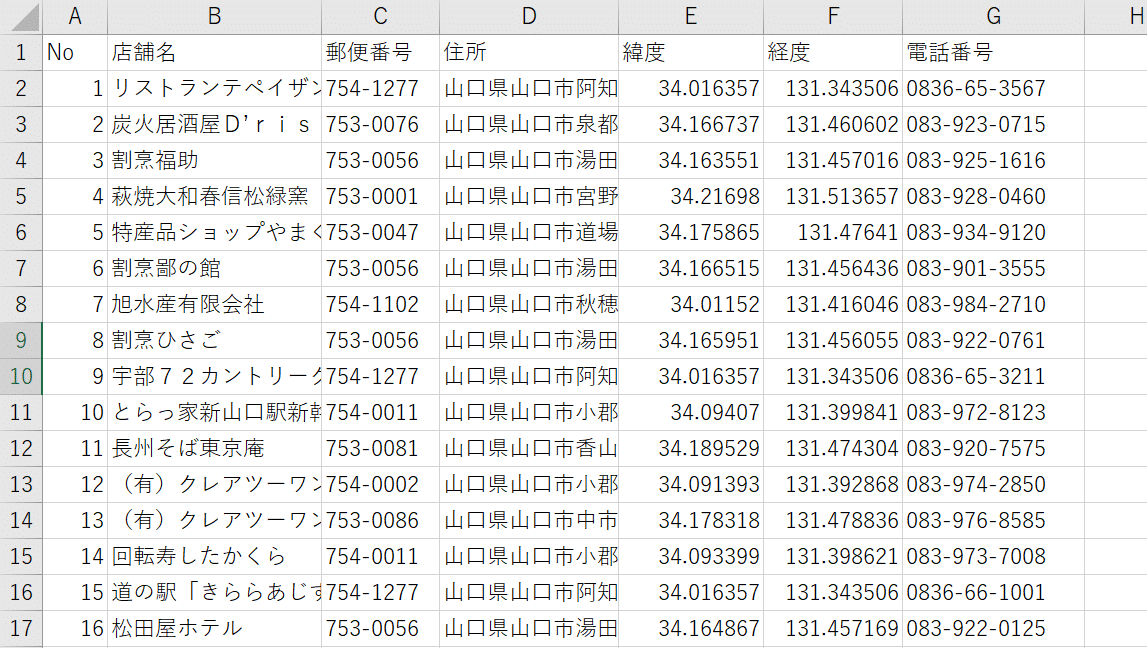Screen dimensions: 1147x648
Task: Select the 回転寿したかくら cell
Action: pos(214,557)
